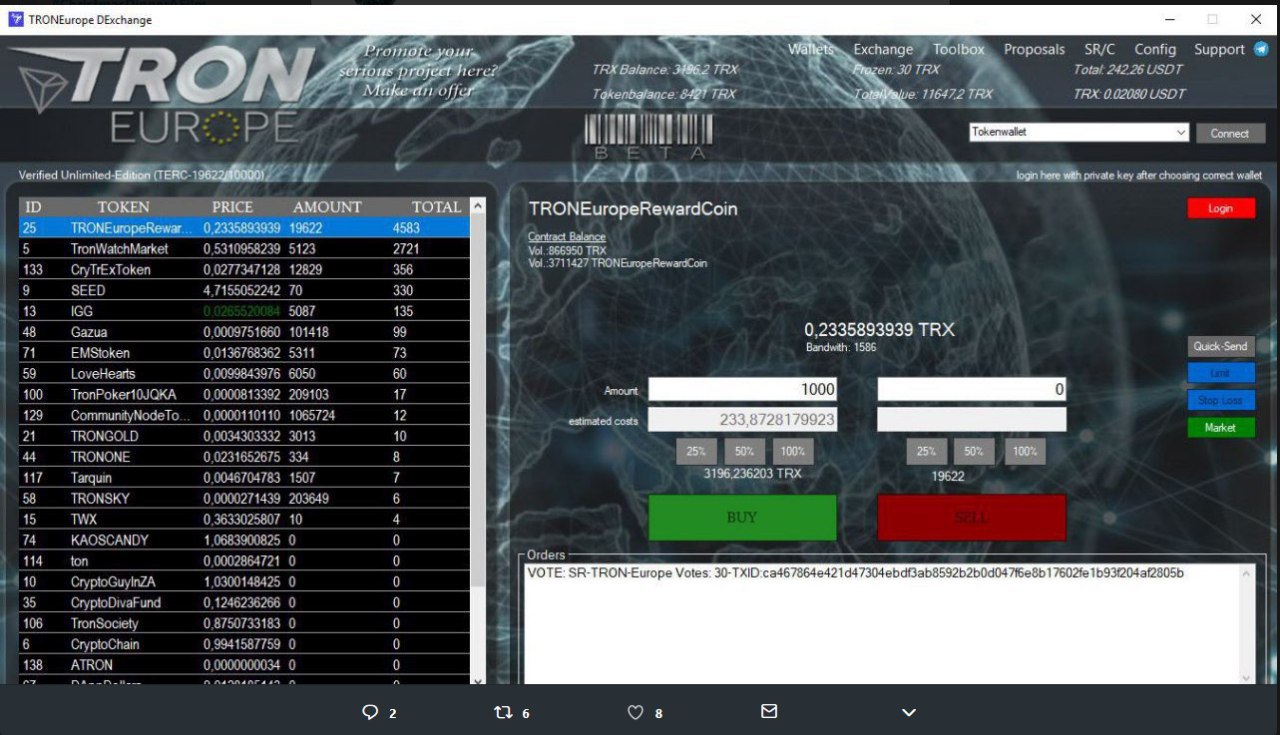Image resolution: width=1280 pixels, height=735 pixels.
Task: Click the Orders box scrollbar up arrow
Action: coord(1246,574)
